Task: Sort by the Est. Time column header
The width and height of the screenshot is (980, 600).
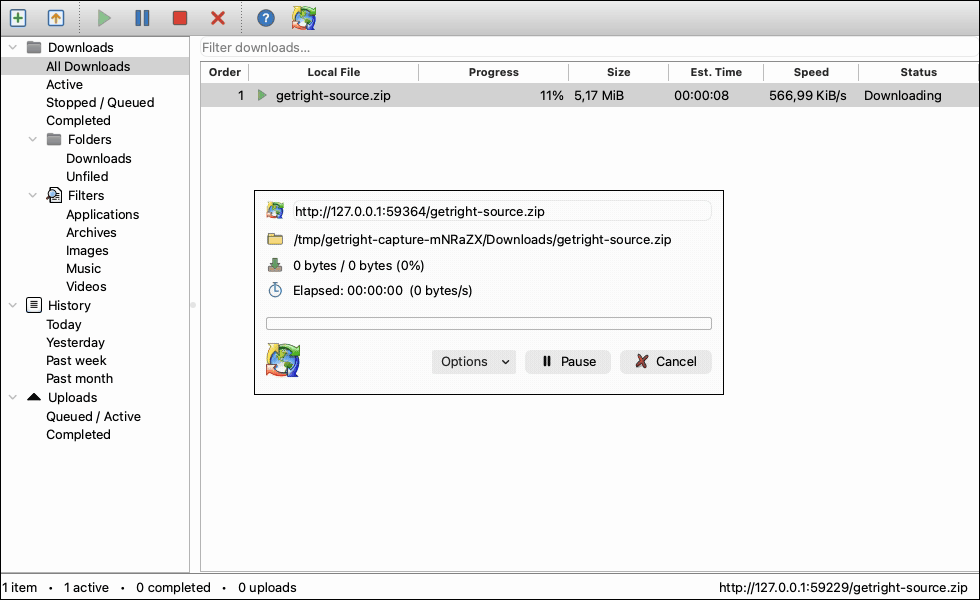Action: 716,72
